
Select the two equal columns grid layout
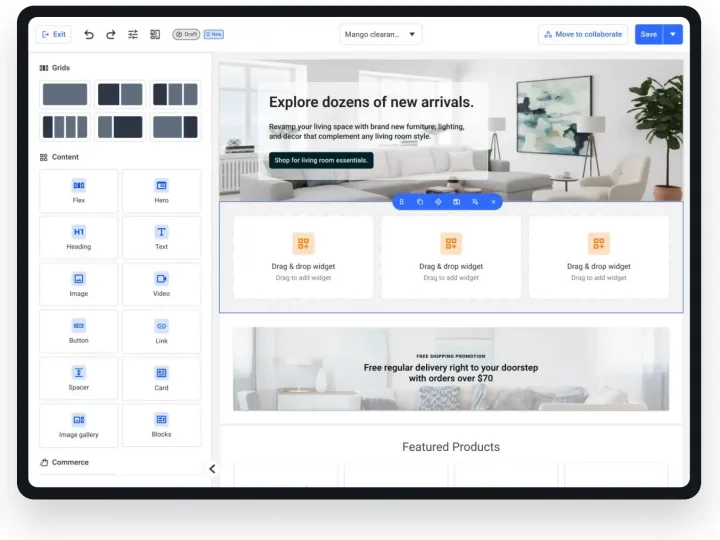click(x=120, y=94)
